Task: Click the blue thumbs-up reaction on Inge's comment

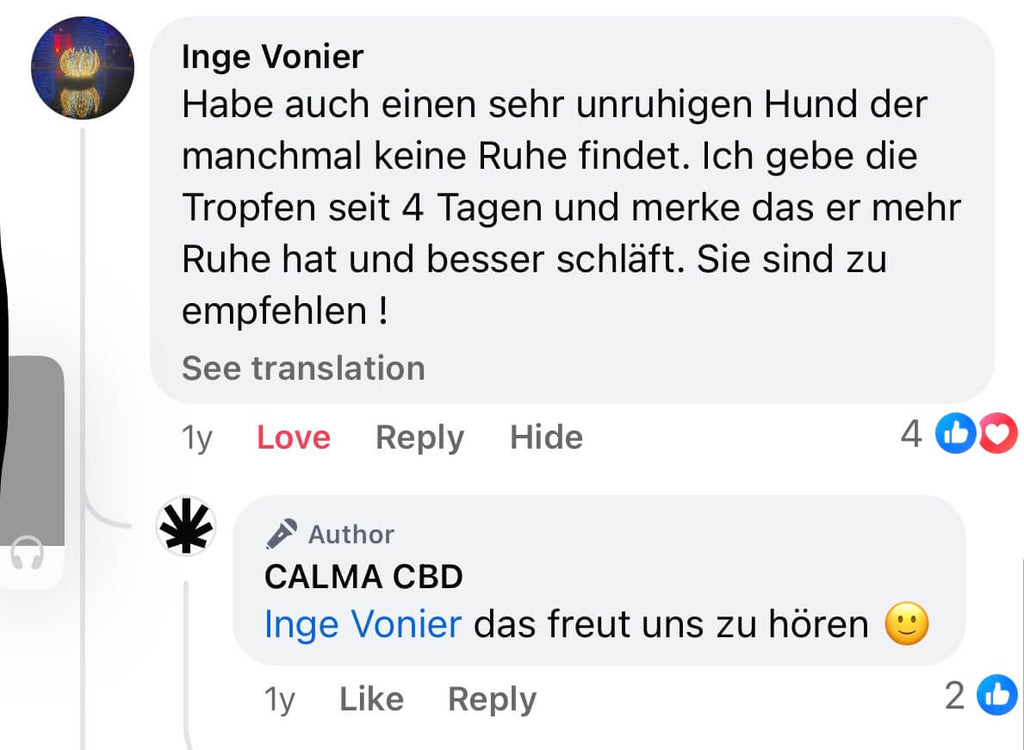Action: [x=954, y=434]
